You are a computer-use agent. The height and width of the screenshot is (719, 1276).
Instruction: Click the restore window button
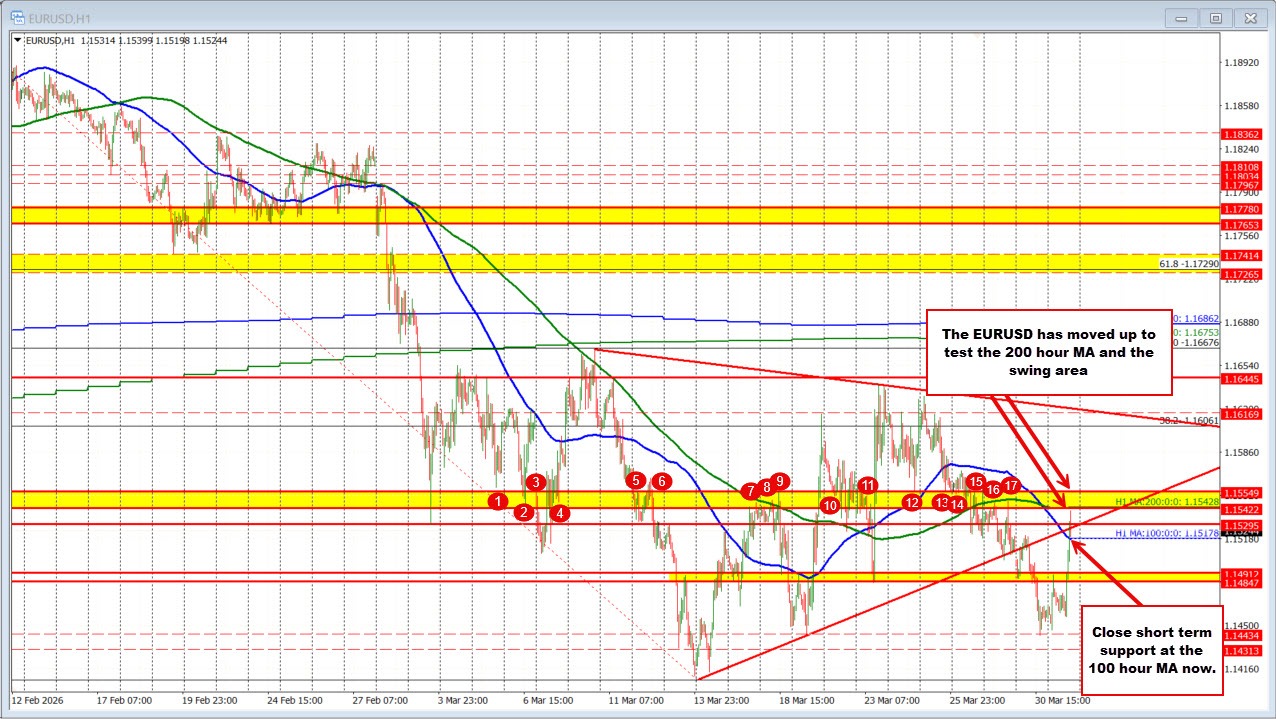coord(1215,18)
